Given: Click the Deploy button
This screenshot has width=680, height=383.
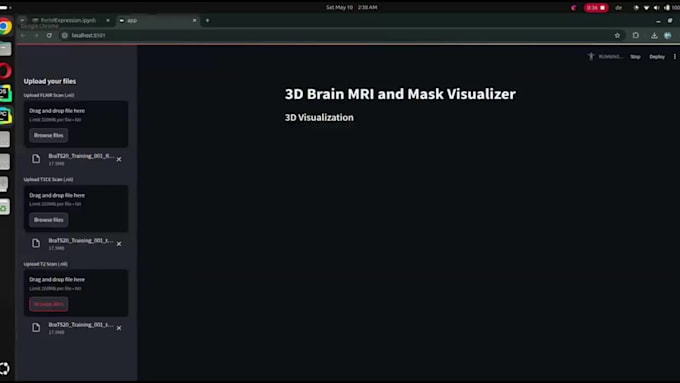Looking at the screenshot, I should click(657, 57).
